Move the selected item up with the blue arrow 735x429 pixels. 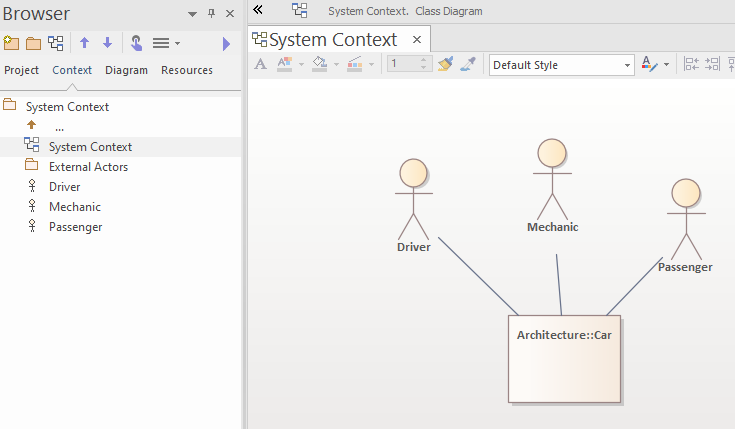pos(84,43)
